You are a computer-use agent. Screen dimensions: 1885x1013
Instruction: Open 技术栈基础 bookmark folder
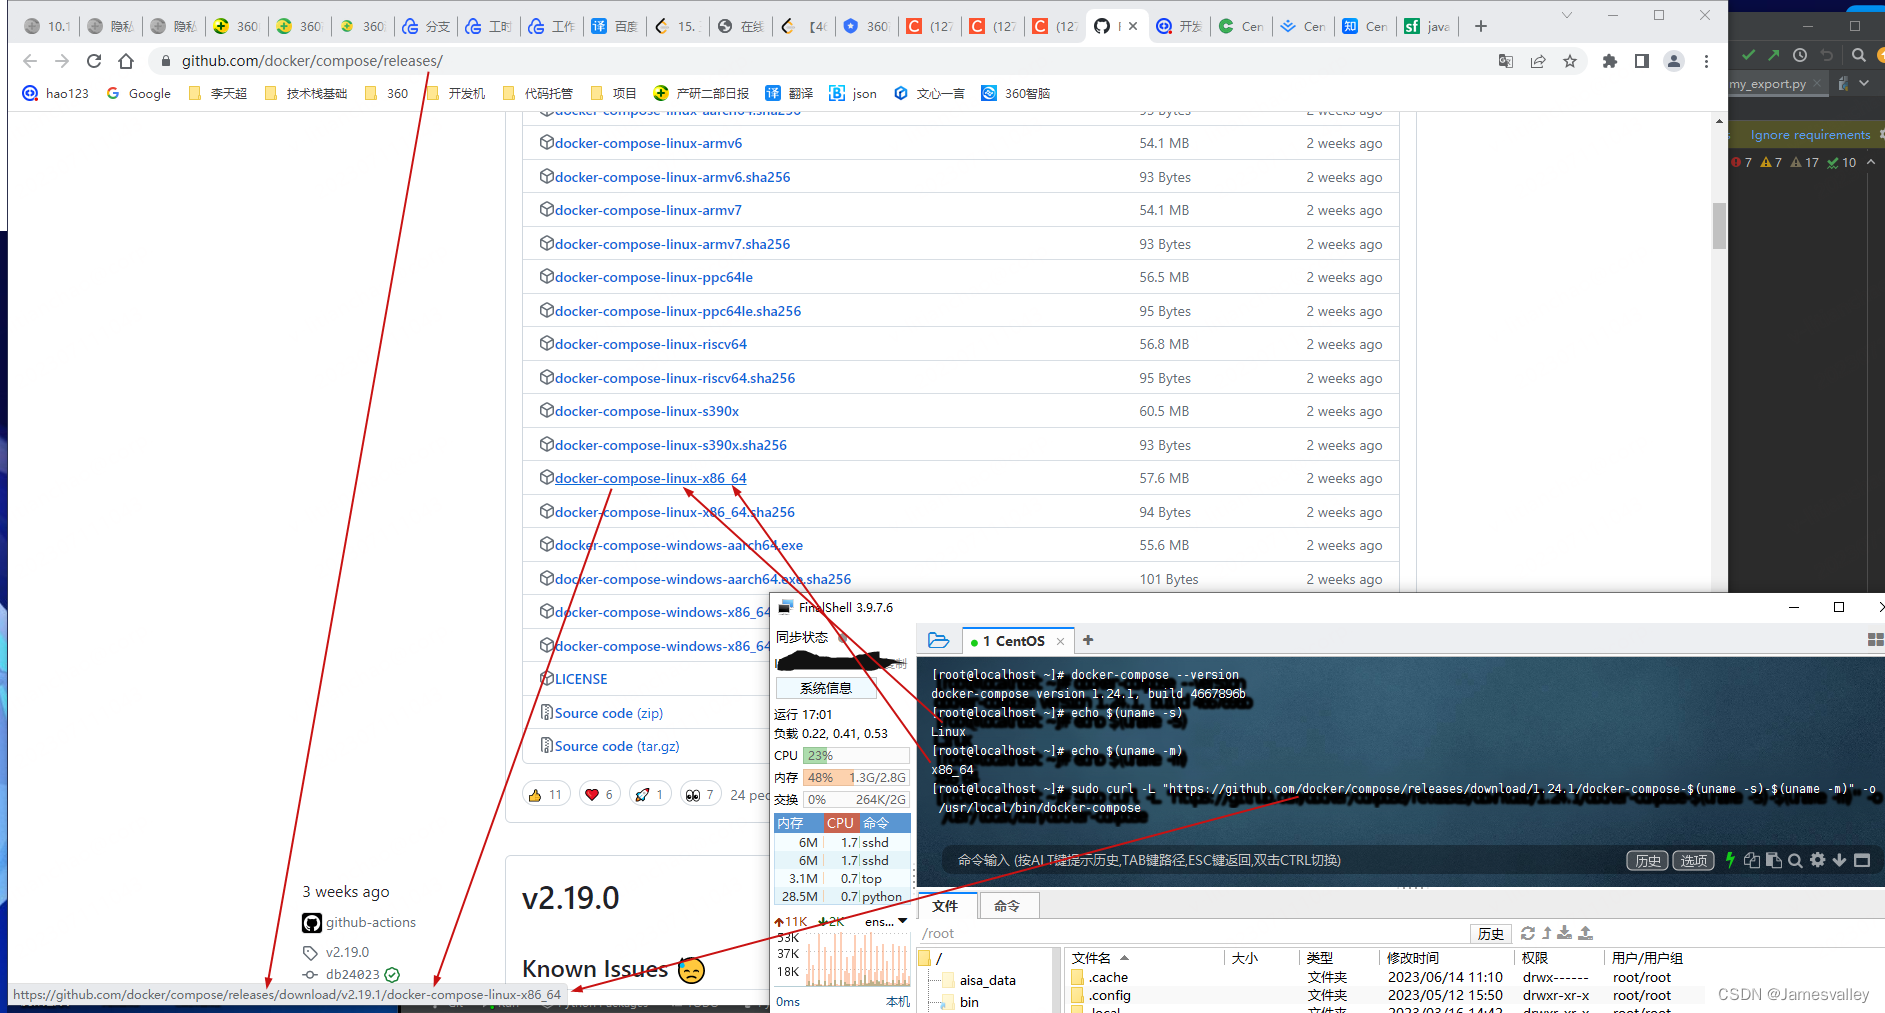(x=306, y=93)
